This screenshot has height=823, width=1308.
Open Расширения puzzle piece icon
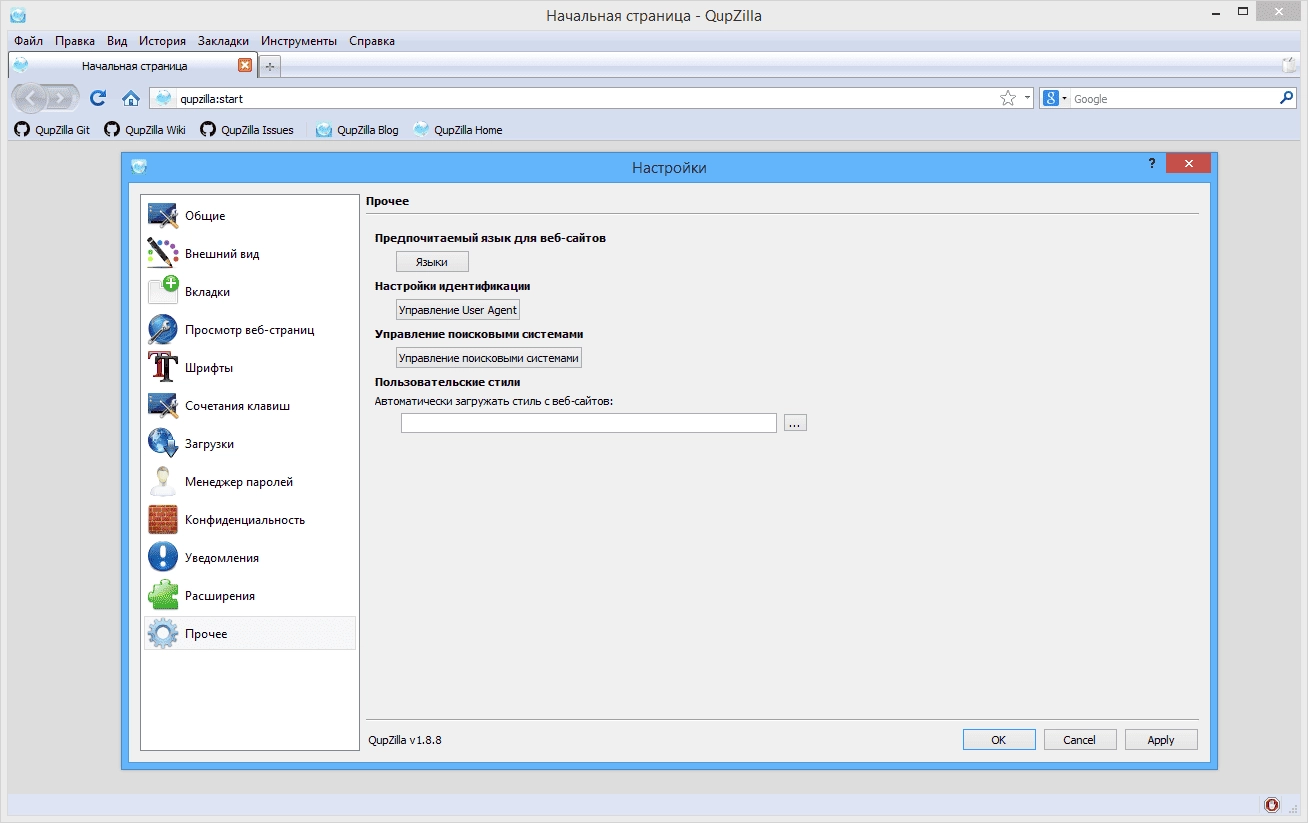162,596
